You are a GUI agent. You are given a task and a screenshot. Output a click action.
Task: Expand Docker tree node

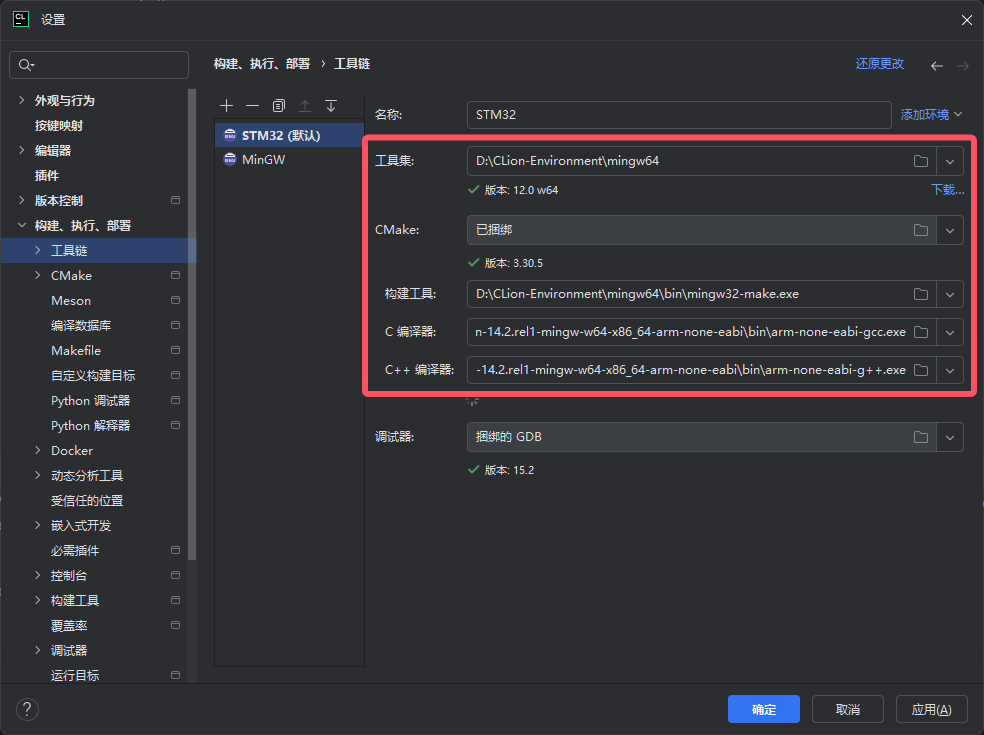click(38, 450)
